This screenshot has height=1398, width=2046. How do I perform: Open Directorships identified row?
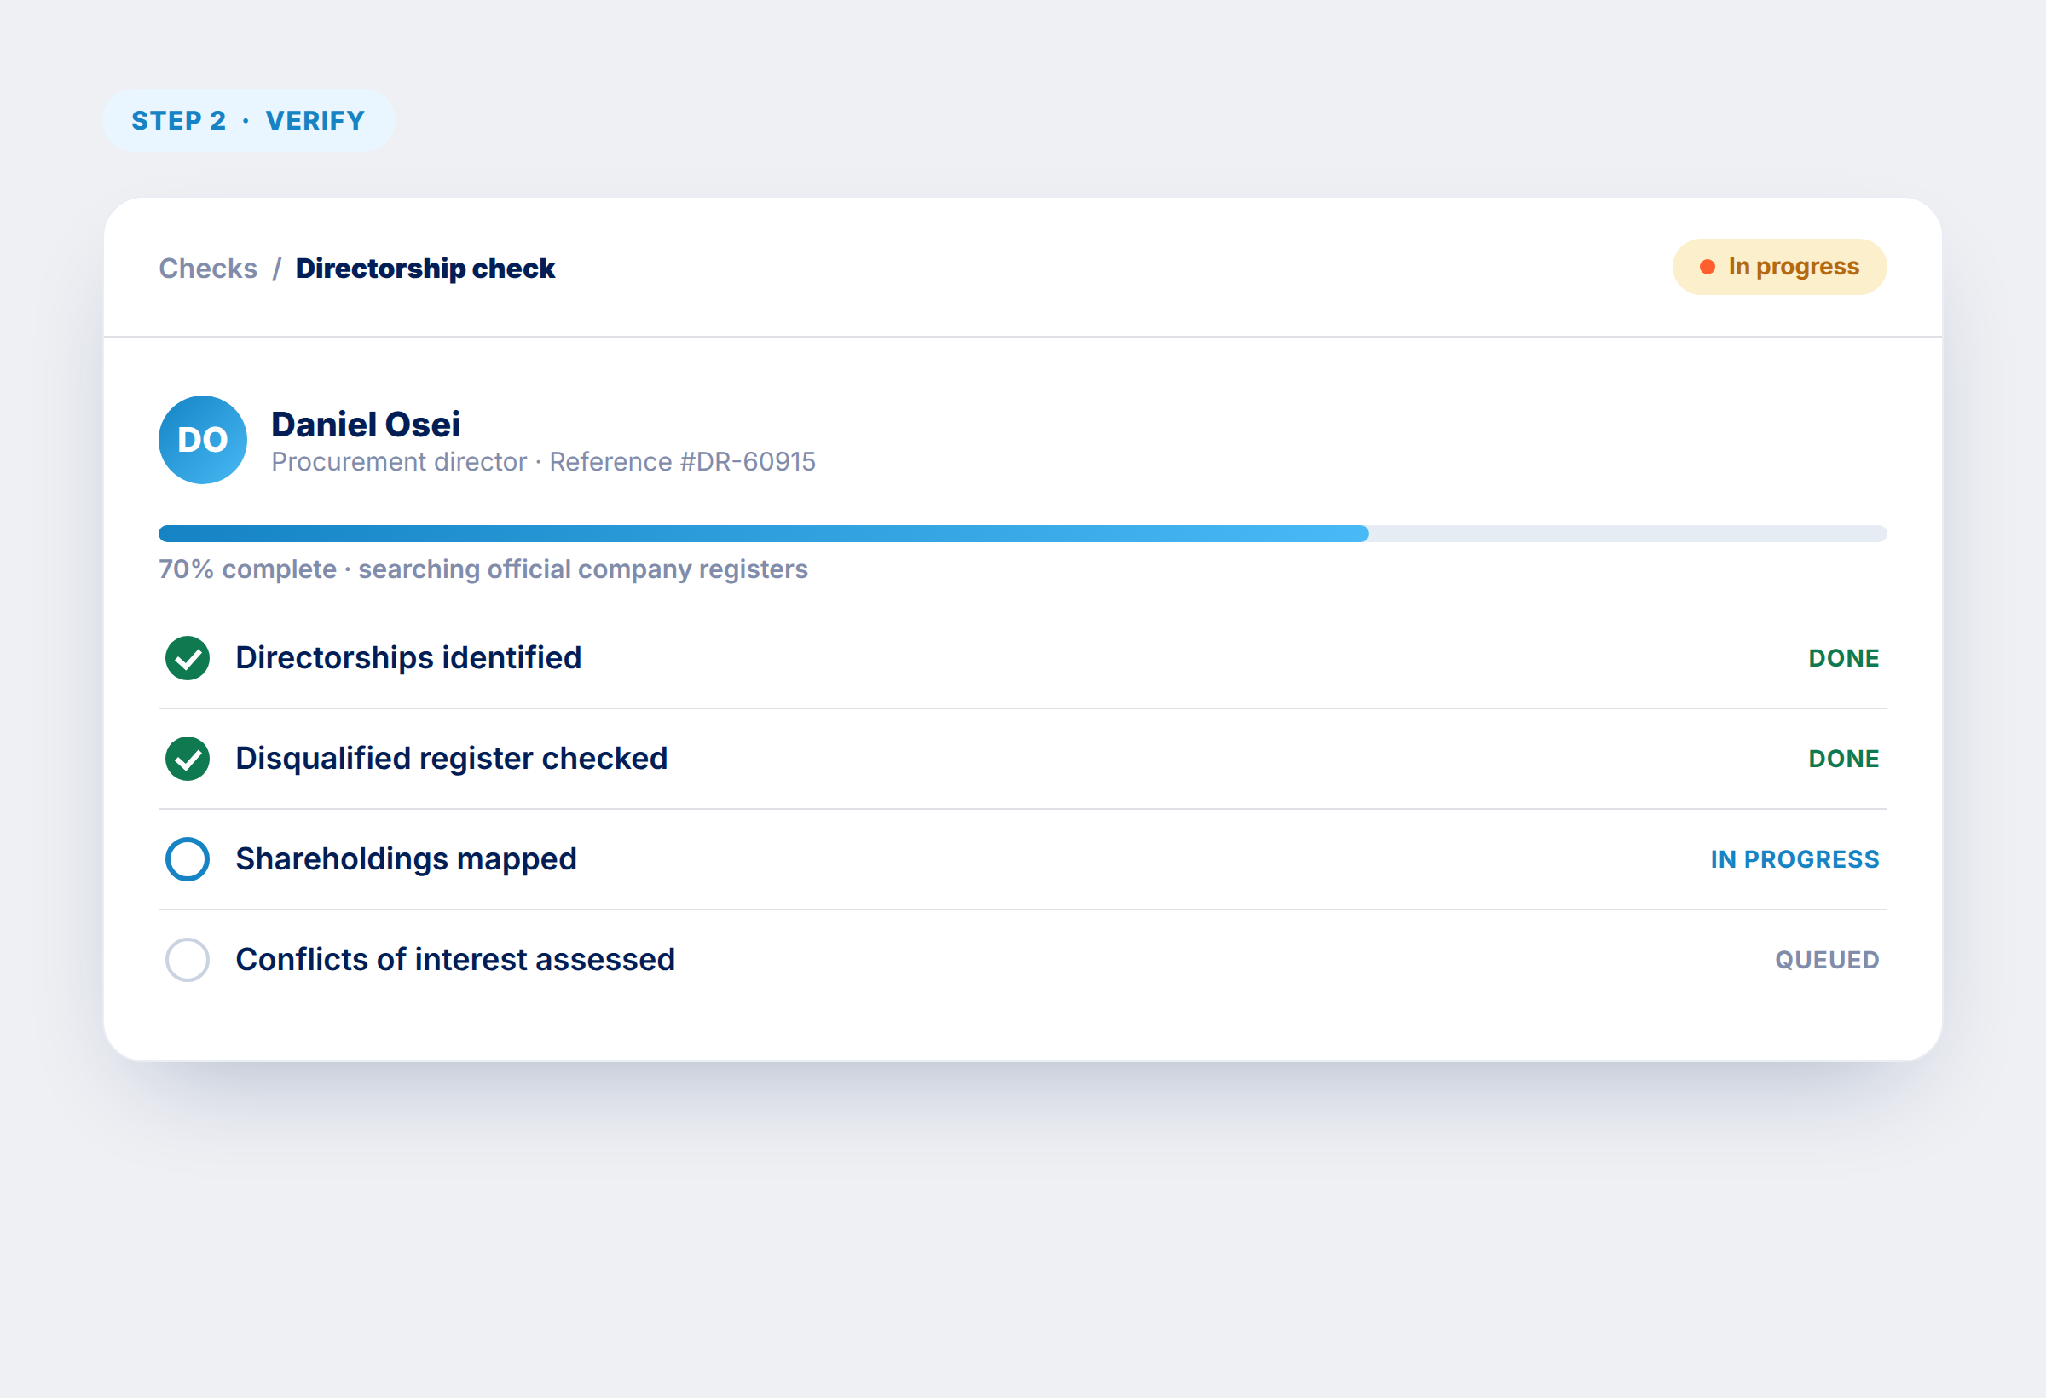click(x=1022, y=658)
